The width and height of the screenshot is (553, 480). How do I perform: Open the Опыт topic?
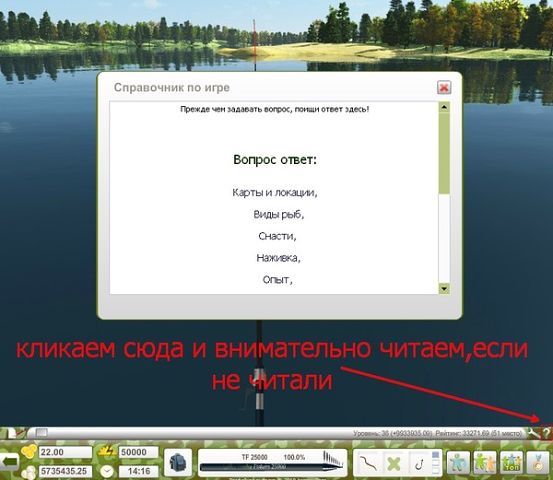pyautogui.click(x=278, y=280)
